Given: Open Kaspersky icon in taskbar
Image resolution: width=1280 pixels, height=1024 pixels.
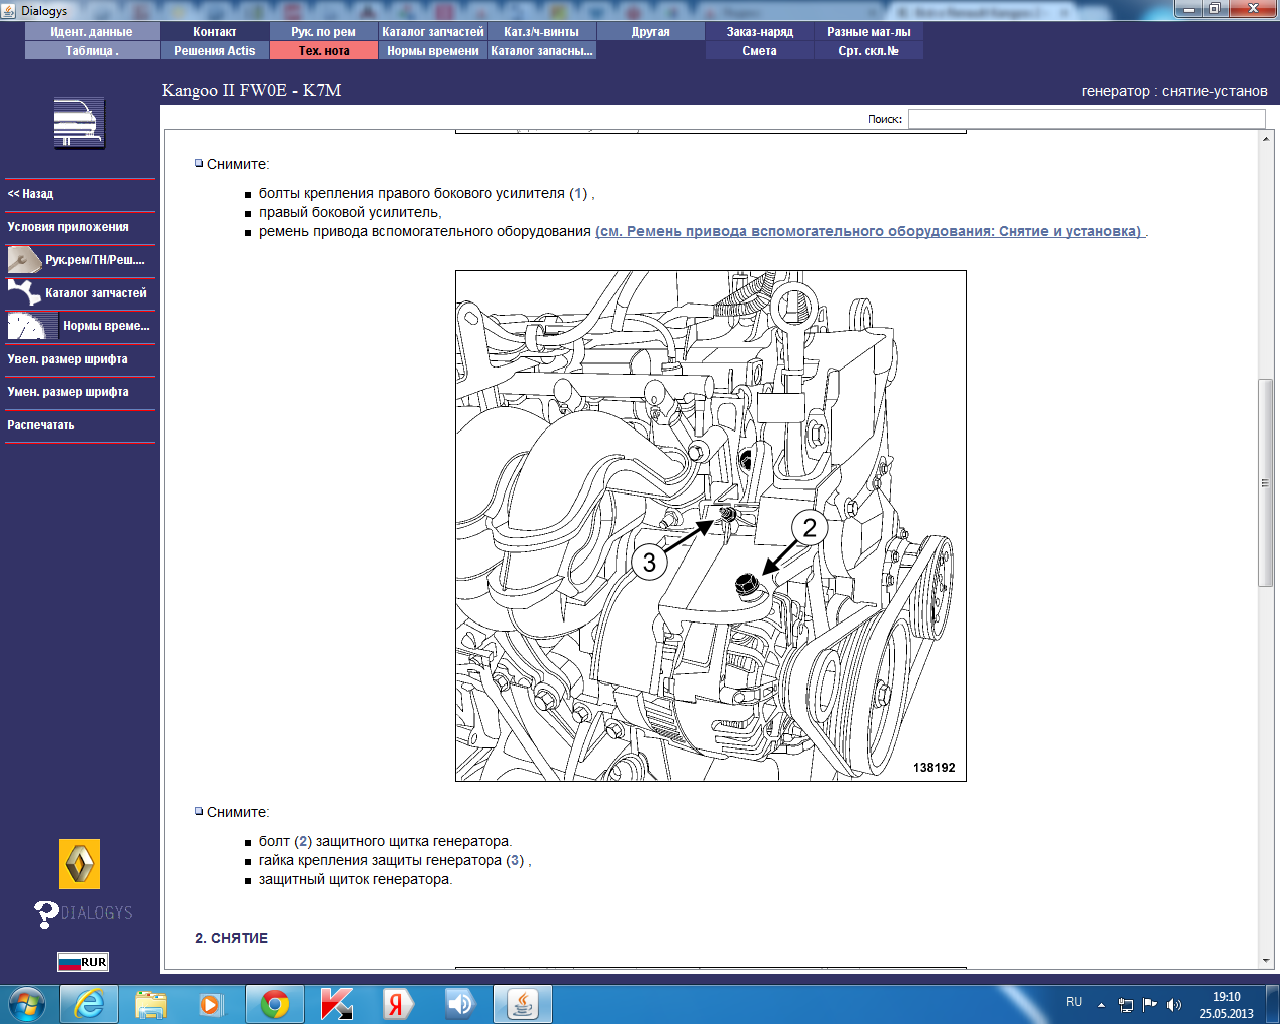Looking at the screenshot, I should (337, 1004).
